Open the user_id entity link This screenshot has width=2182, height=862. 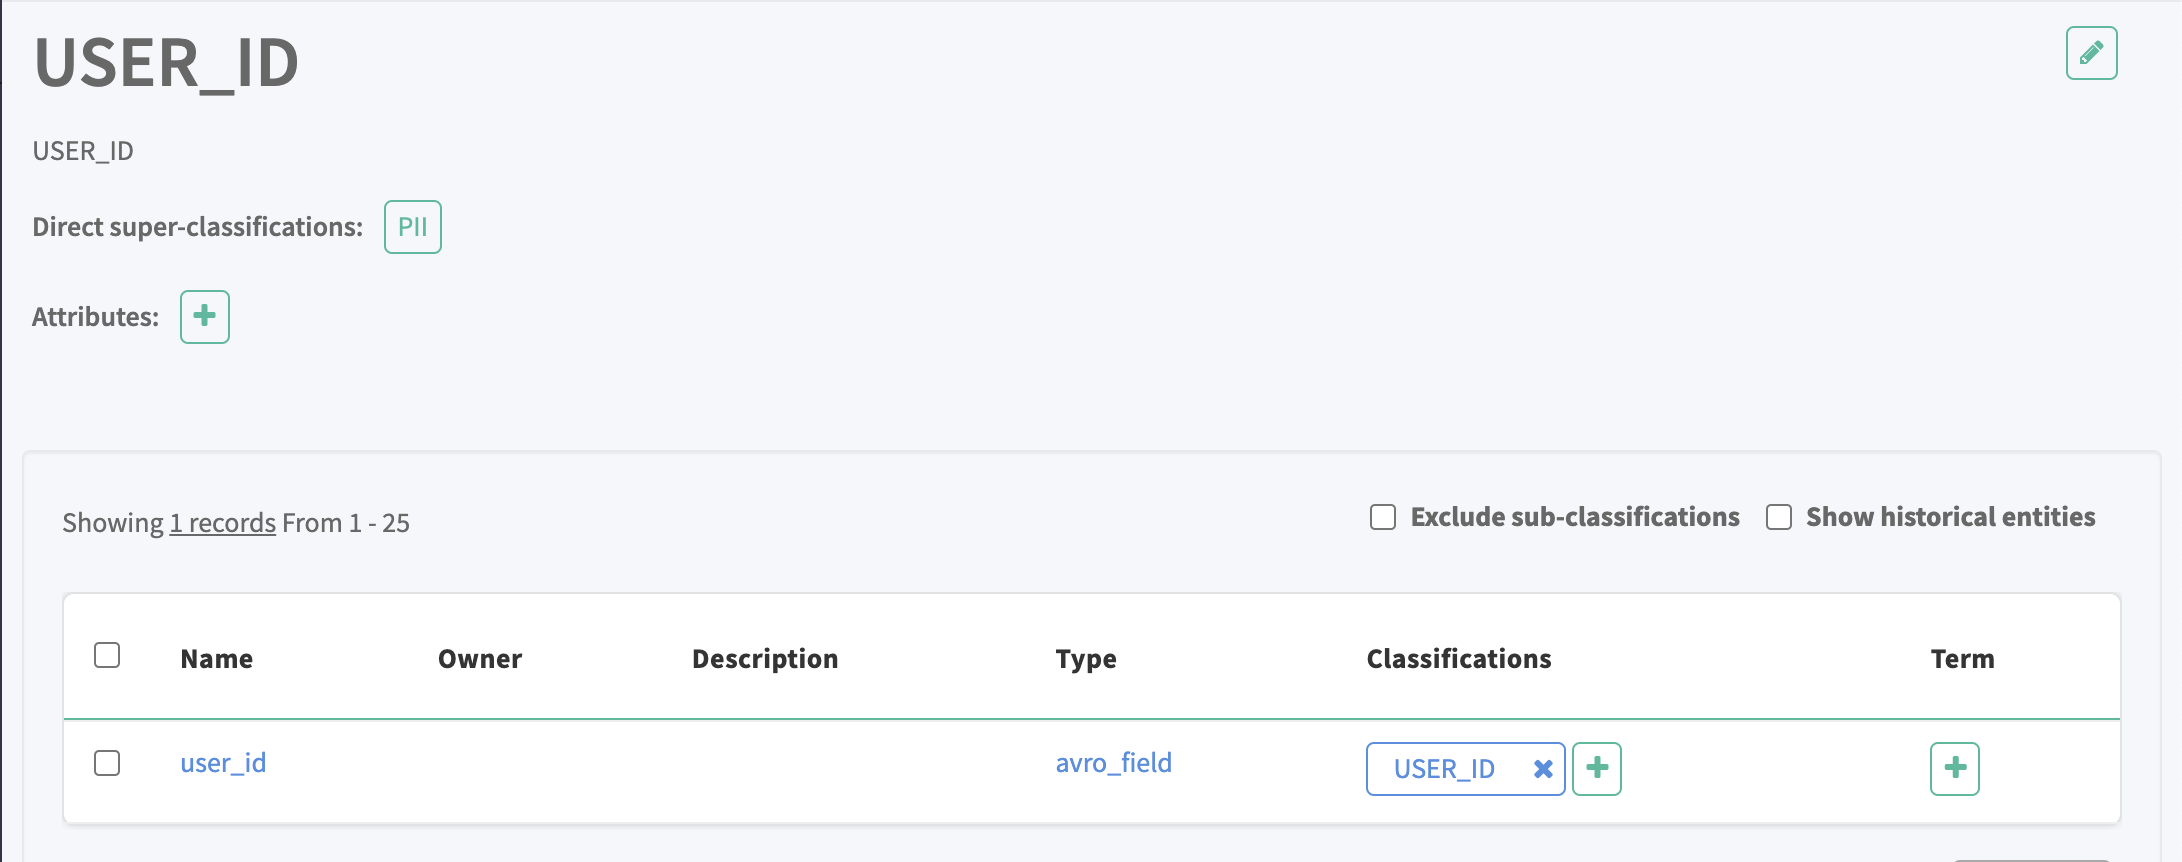[223, 763]
